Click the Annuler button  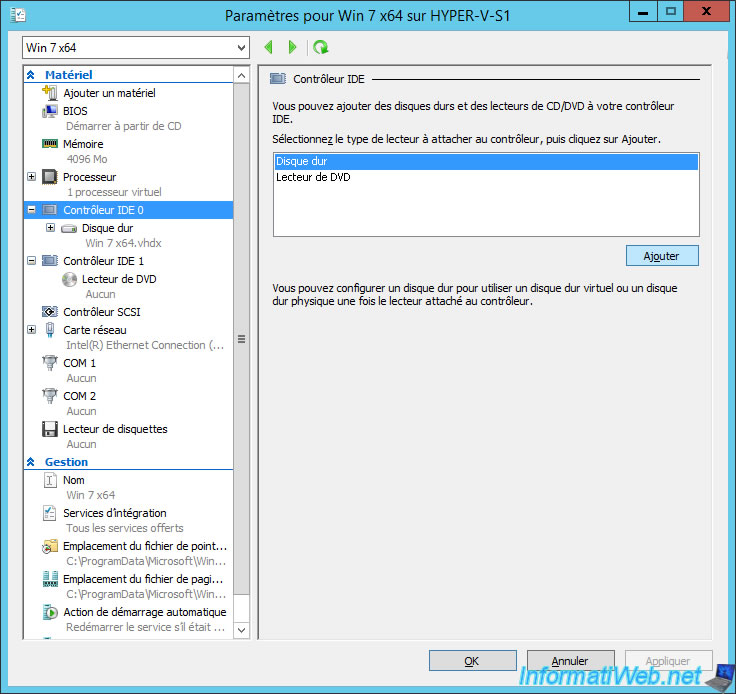tap(570, 661)
